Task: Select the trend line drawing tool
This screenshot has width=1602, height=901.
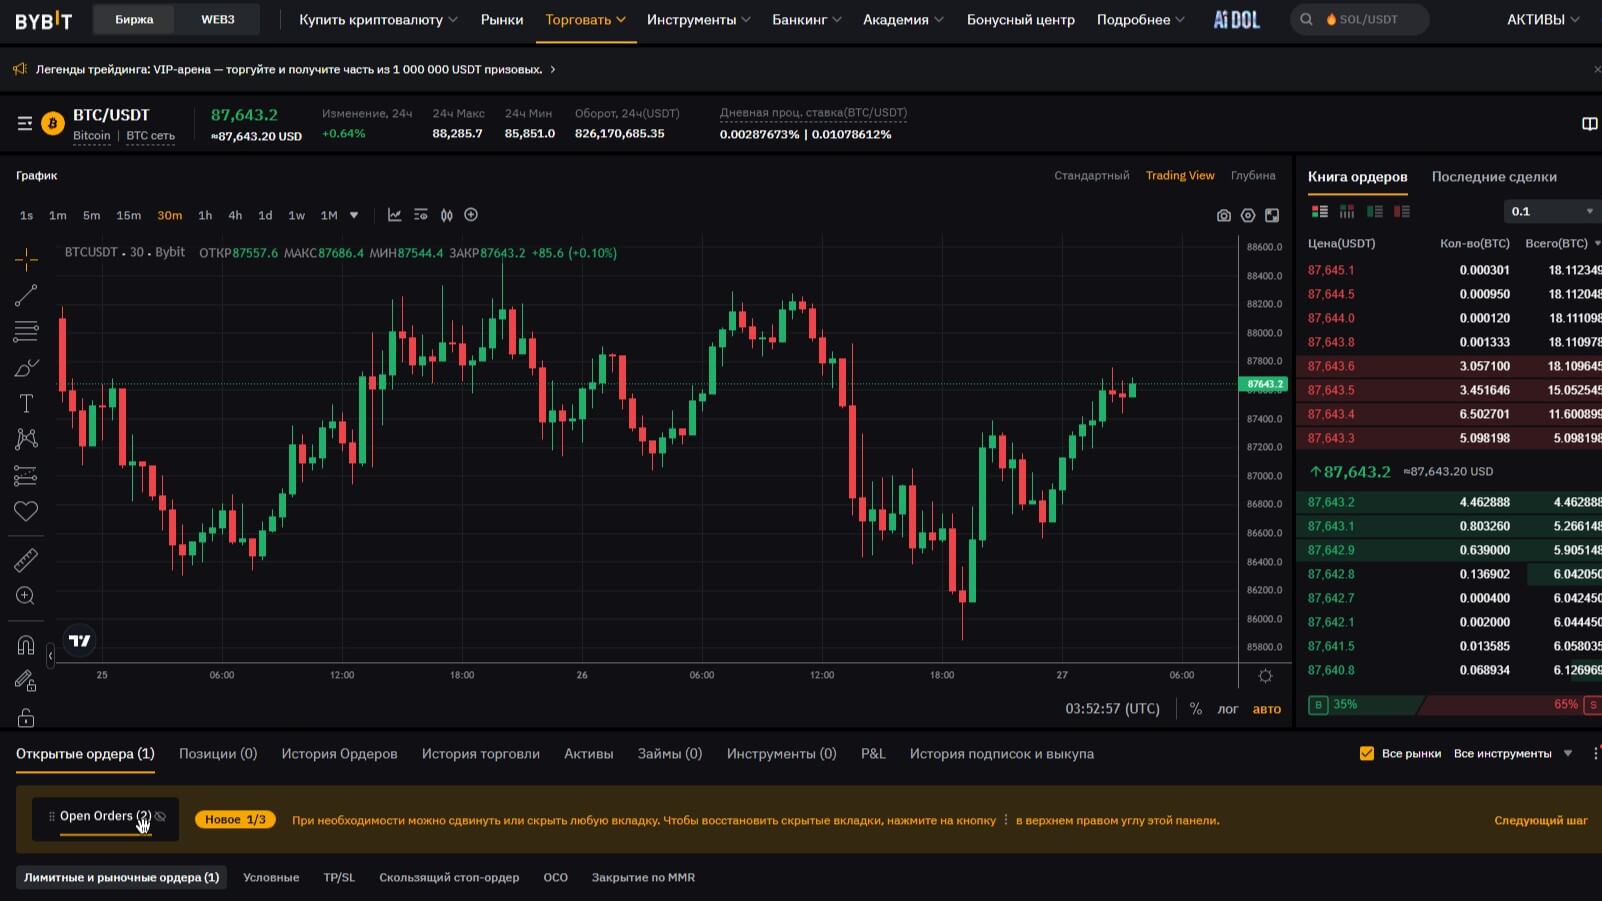Action: (26, 295)
